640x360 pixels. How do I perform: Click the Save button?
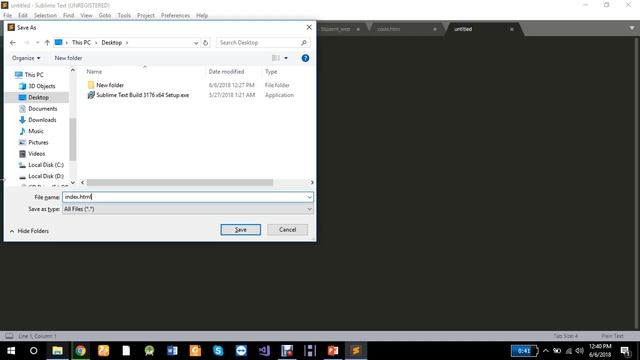pos(240,230)
